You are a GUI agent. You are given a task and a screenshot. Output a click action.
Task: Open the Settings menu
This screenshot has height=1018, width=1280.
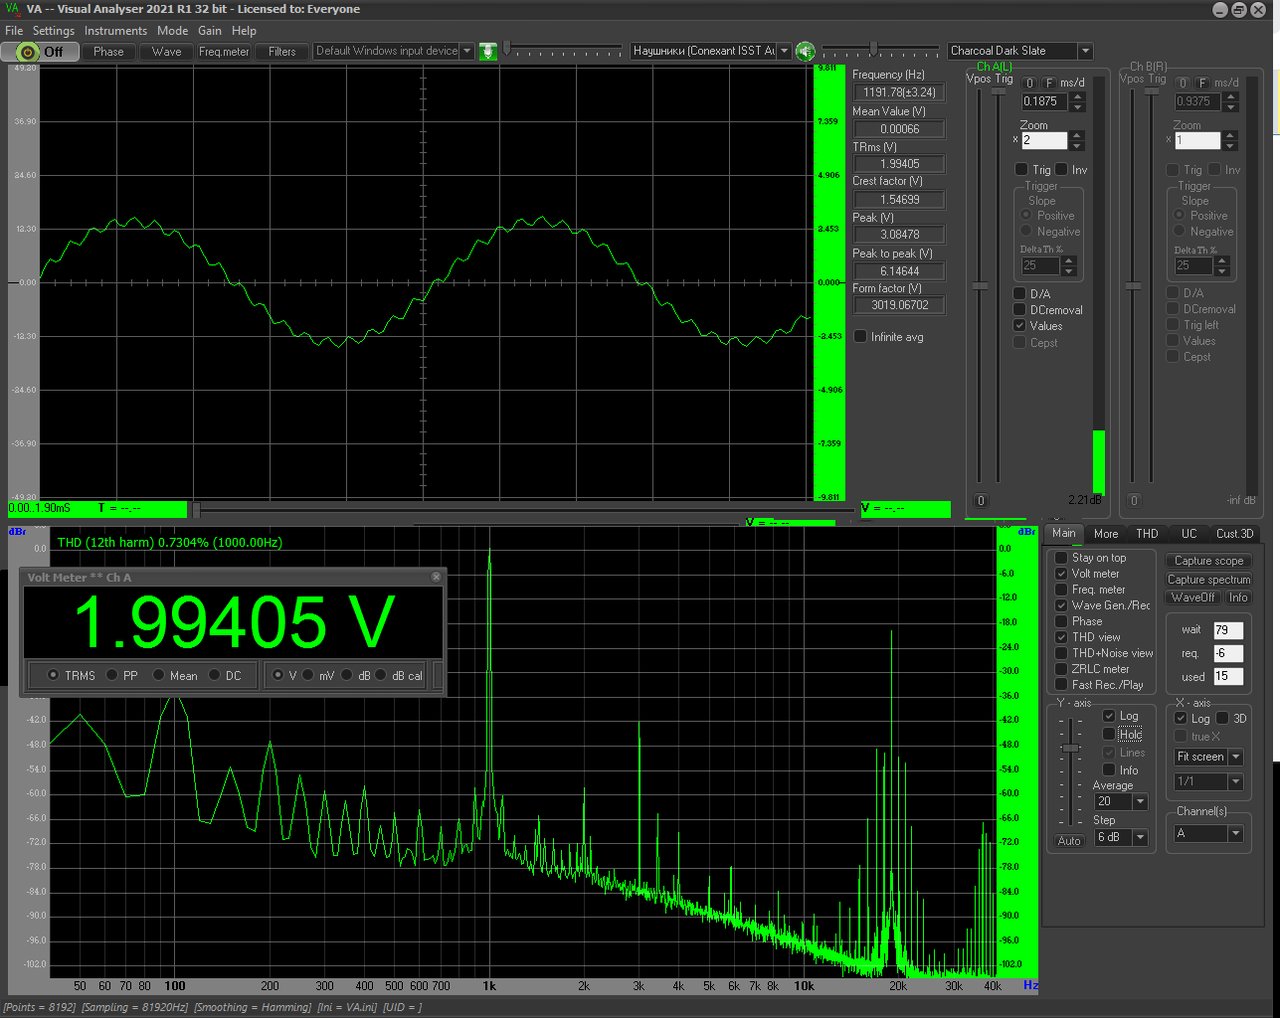pos(53,31)
